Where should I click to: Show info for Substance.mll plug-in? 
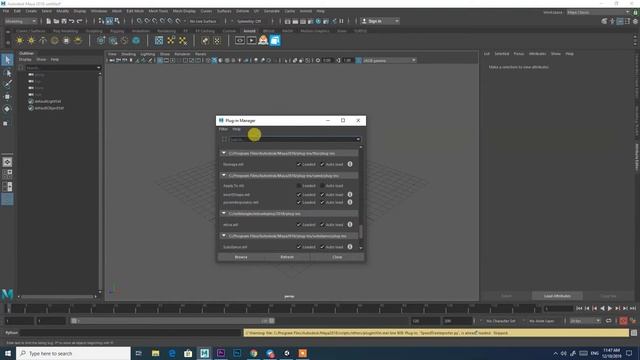(350, 247)
